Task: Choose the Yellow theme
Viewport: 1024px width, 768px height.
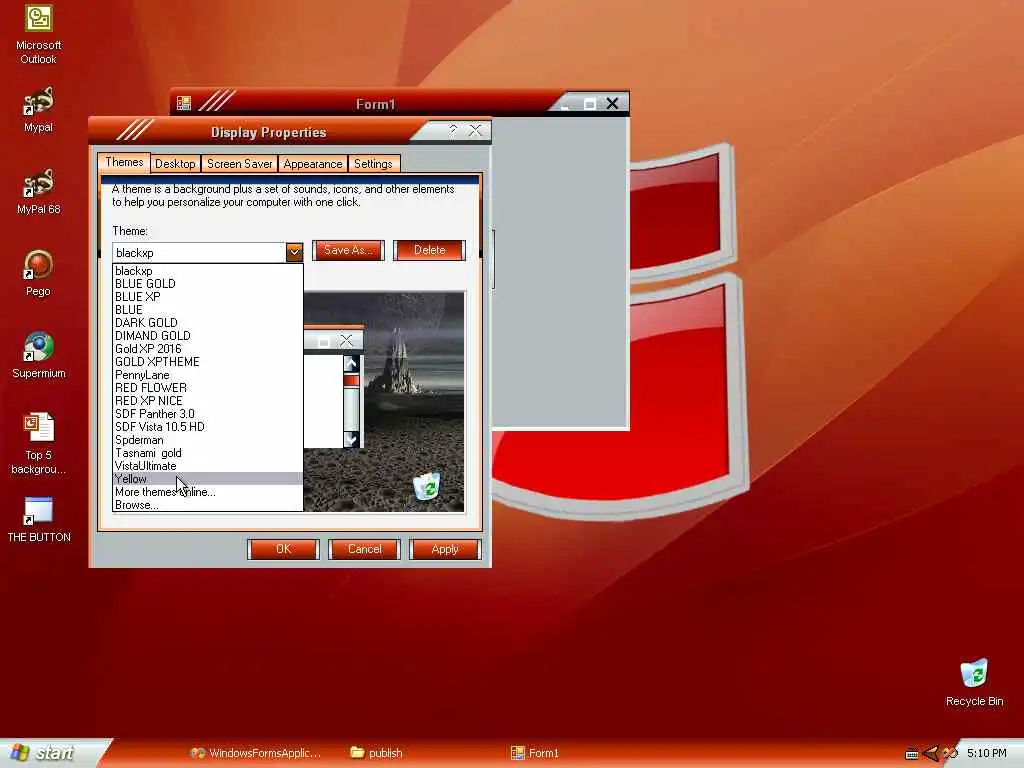Action: (x=208, y=479)
